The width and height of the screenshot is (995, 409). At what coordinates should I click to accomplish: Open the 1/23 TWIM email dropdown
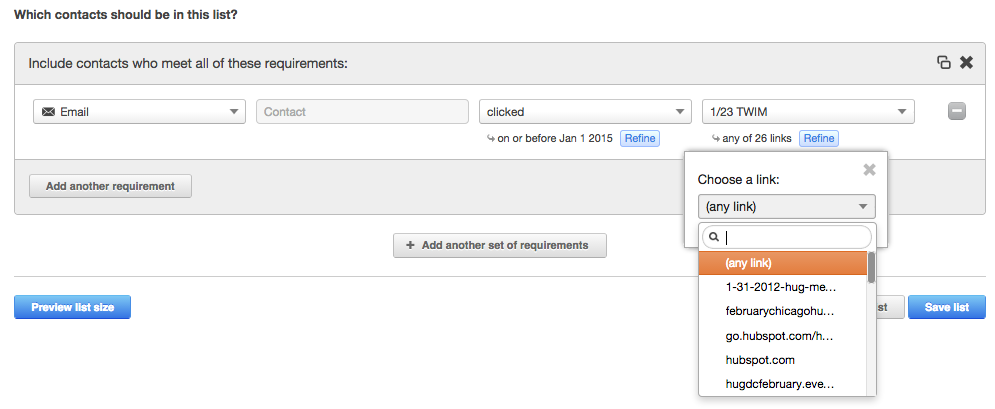(x=808, y=112)
